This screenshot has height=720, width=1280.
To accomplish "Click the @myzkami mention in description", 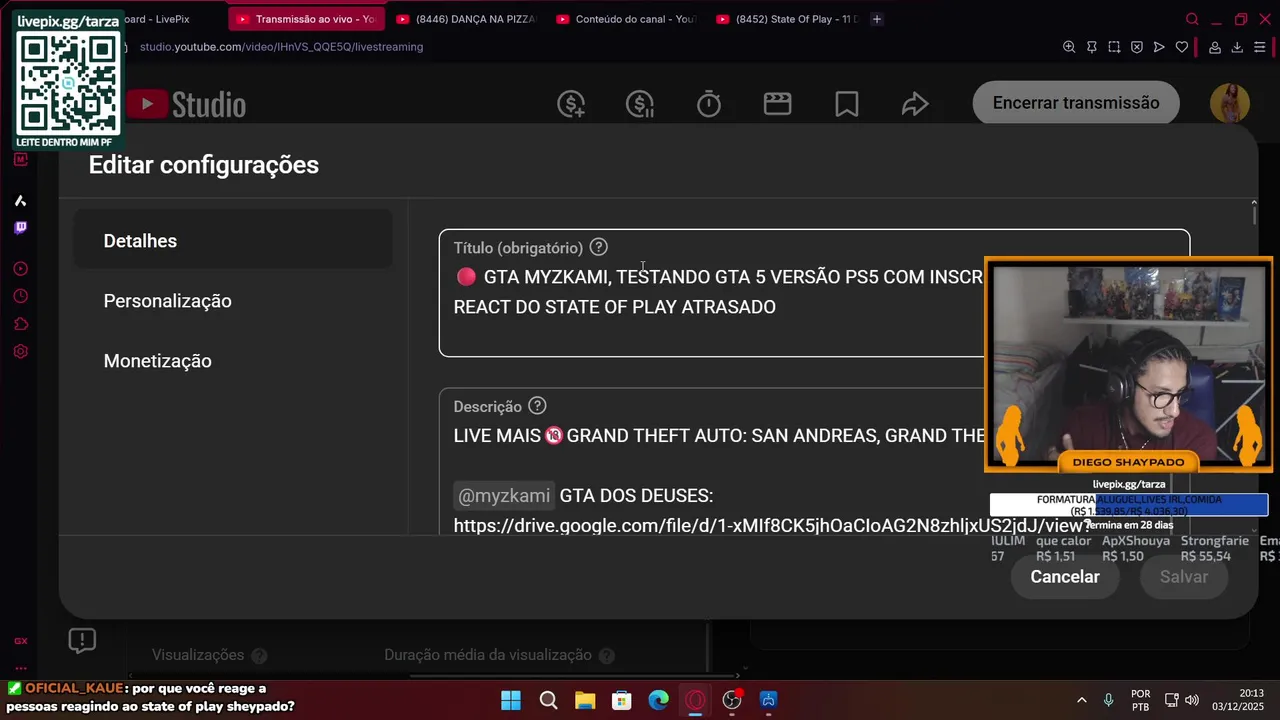I will [x=504, y=496].
